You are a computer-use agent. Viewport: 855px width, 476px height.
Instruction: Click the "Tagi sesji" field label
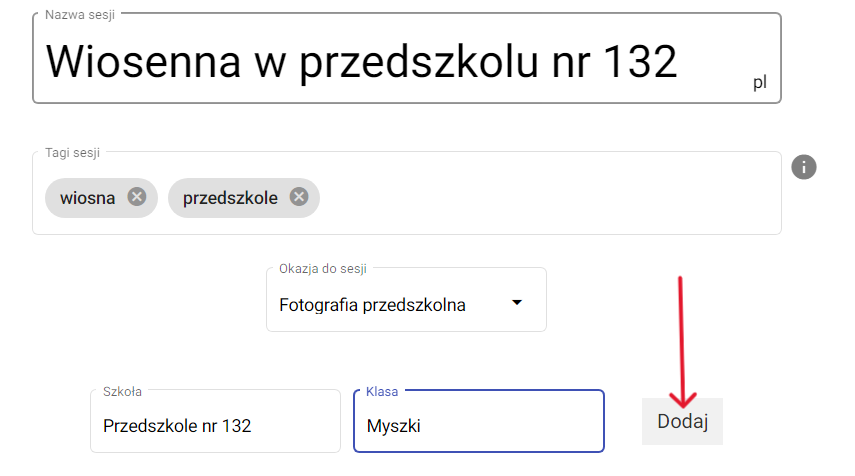pyautogui.click(x=73, y=153)
